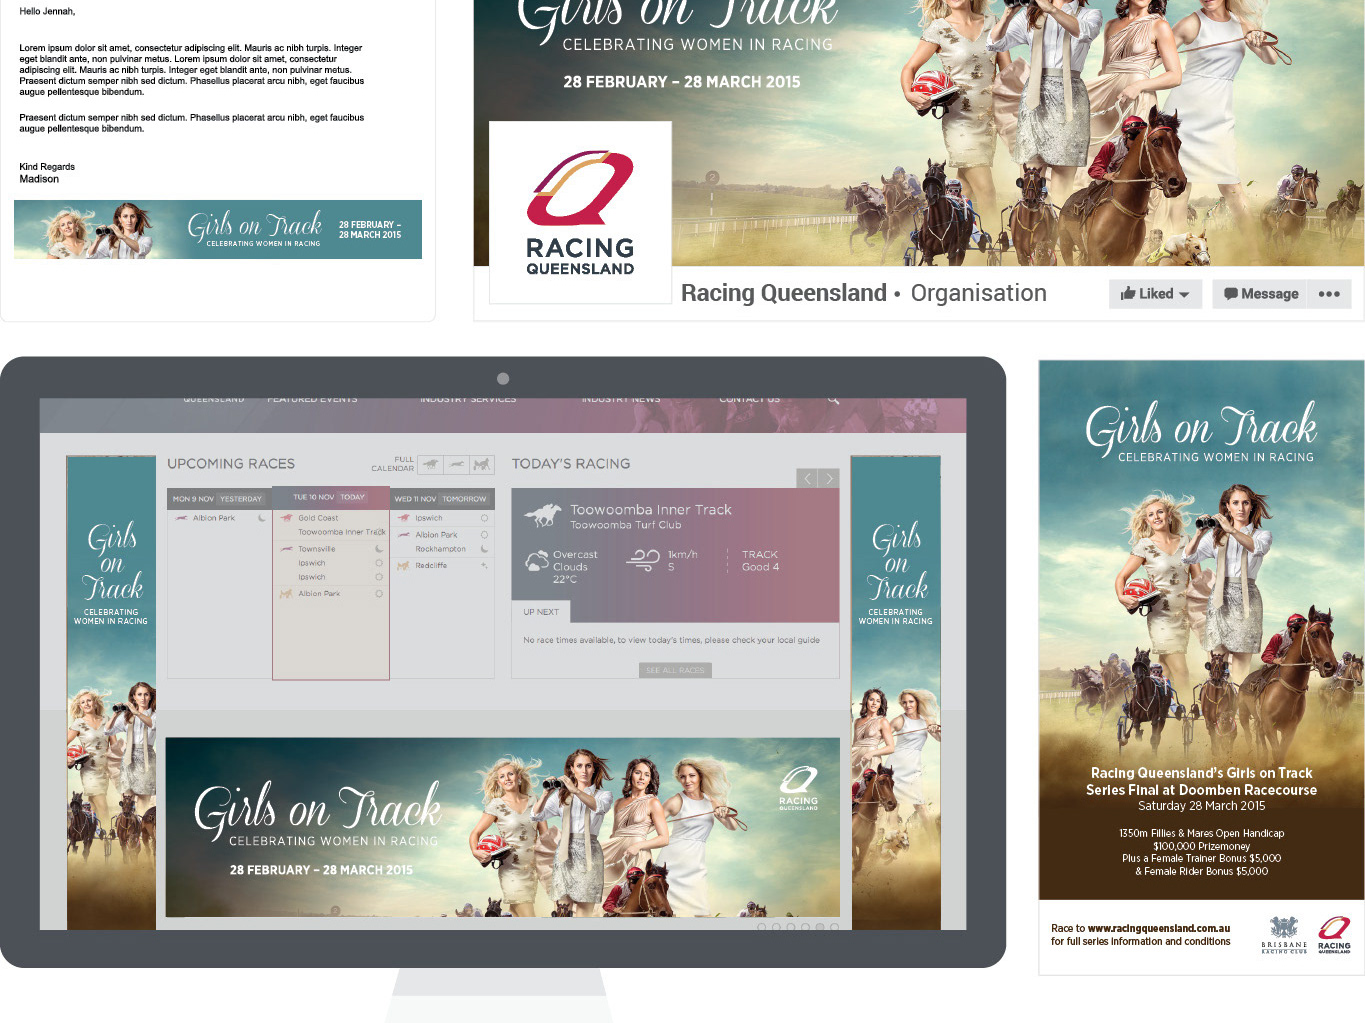Image resolution: width=1365 pixels, height=1023 pixels.
Task: Open Industry Services in the website menu
Action: pyautogui.click(x=468, y=400)
